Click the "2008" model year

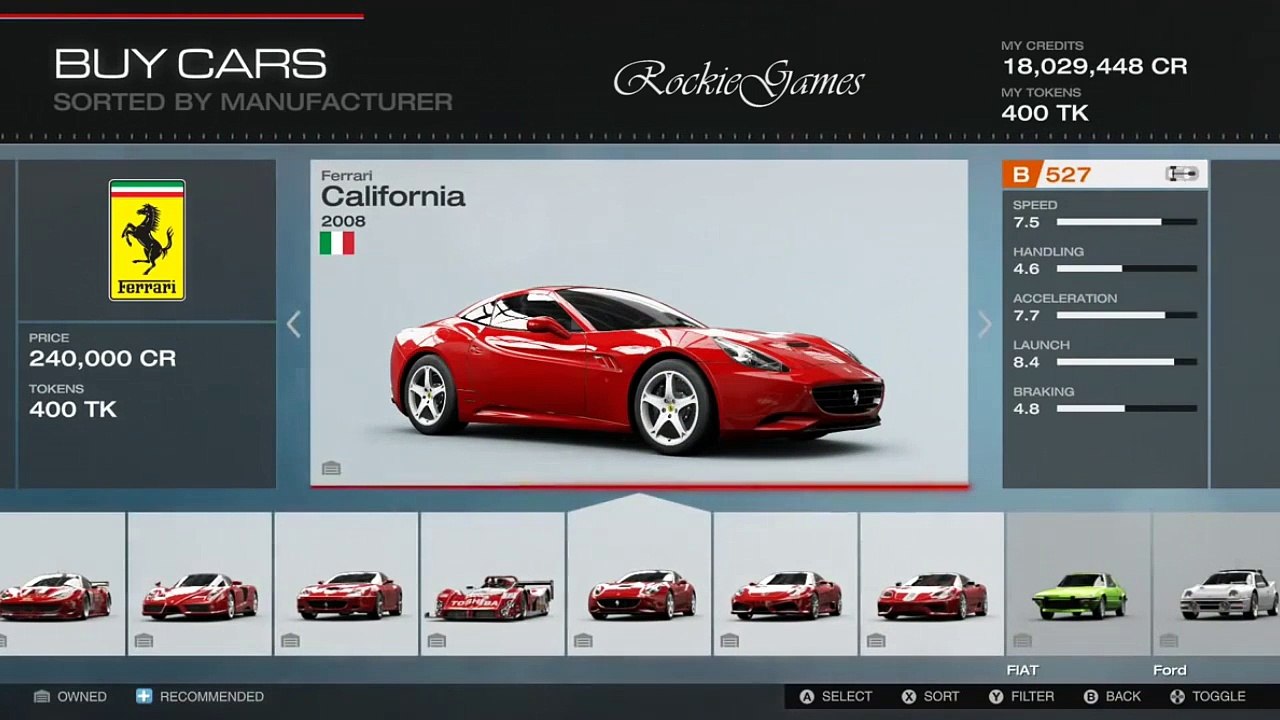point(343,221)
